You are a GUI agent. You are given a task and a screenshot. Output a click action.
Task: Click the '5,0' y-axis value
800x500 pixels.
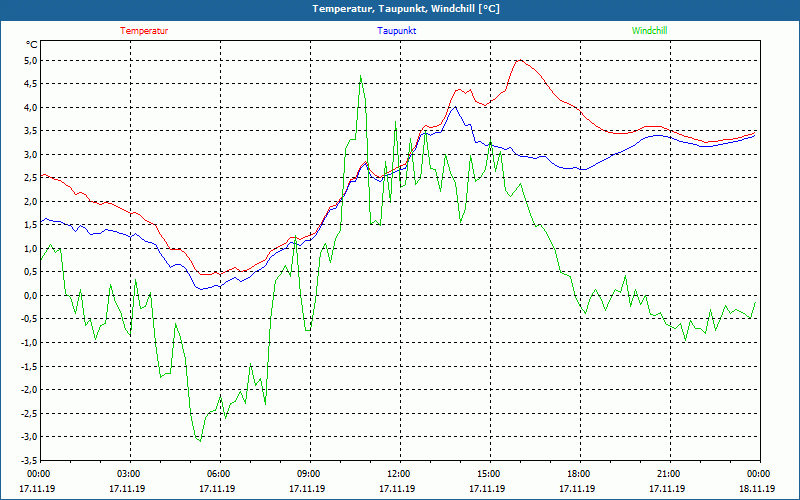31,61
